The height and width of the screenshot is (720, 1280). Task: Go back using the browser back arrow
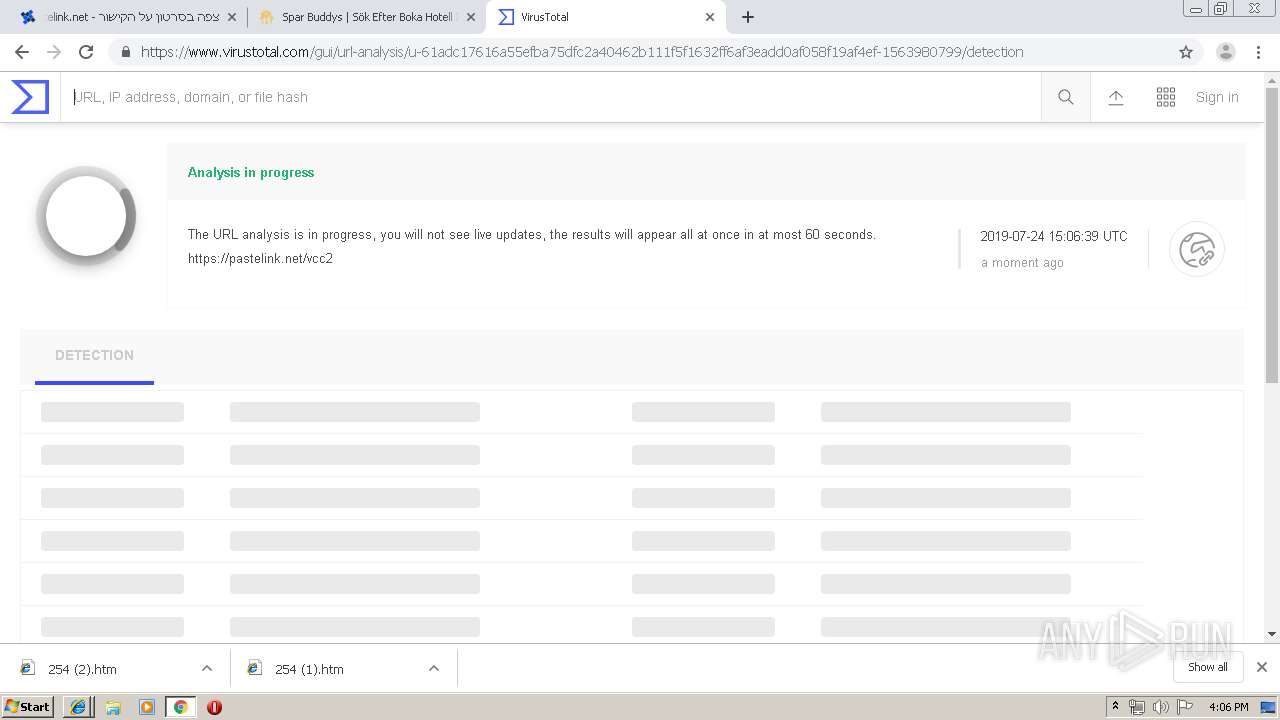click(22, 52)
